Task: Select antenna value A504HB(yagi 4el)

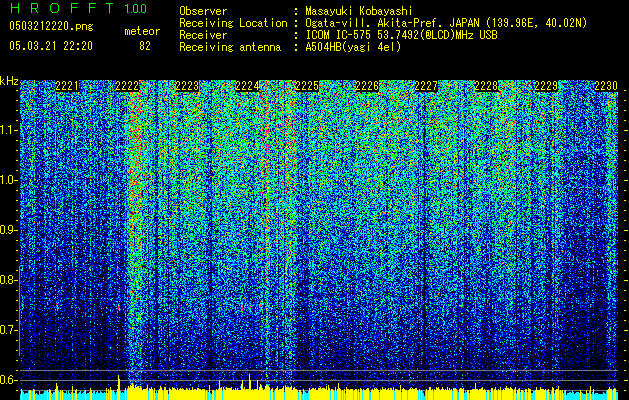Action: (353, 47)
